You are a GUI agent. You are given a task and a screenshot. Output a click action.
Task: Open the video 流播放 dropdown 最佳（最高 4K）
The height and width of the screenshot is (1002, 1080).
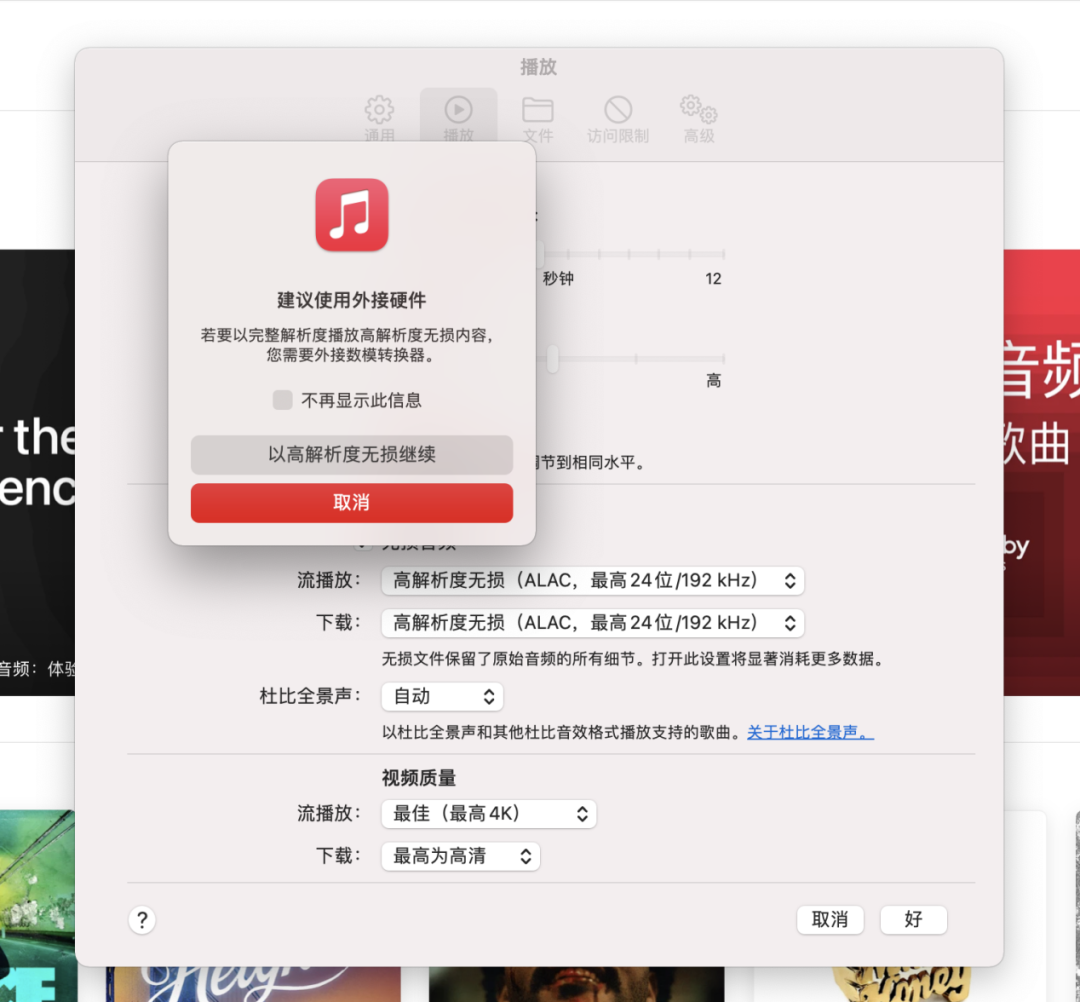[488, 814]
